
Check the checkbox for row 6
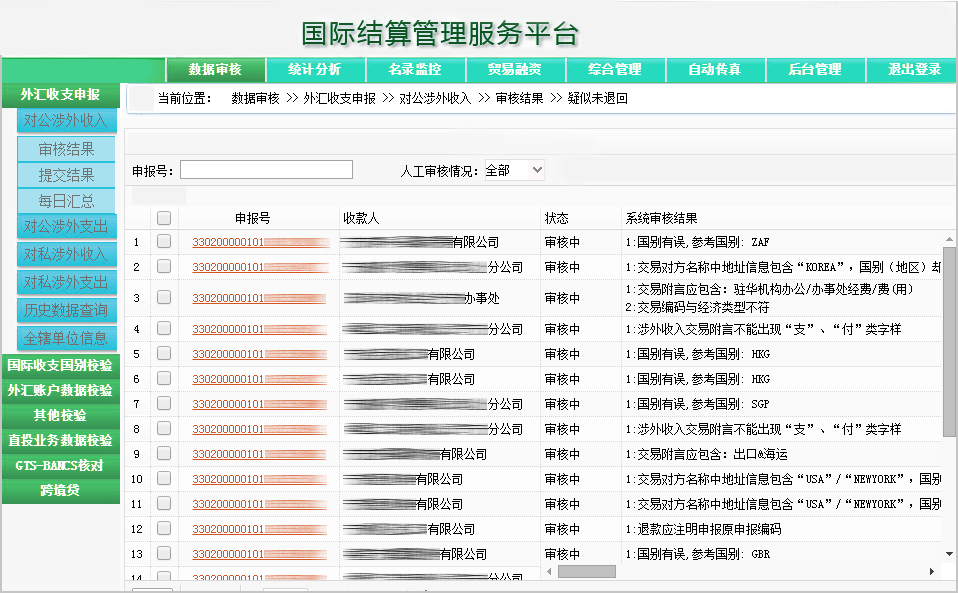coord(164,379)
